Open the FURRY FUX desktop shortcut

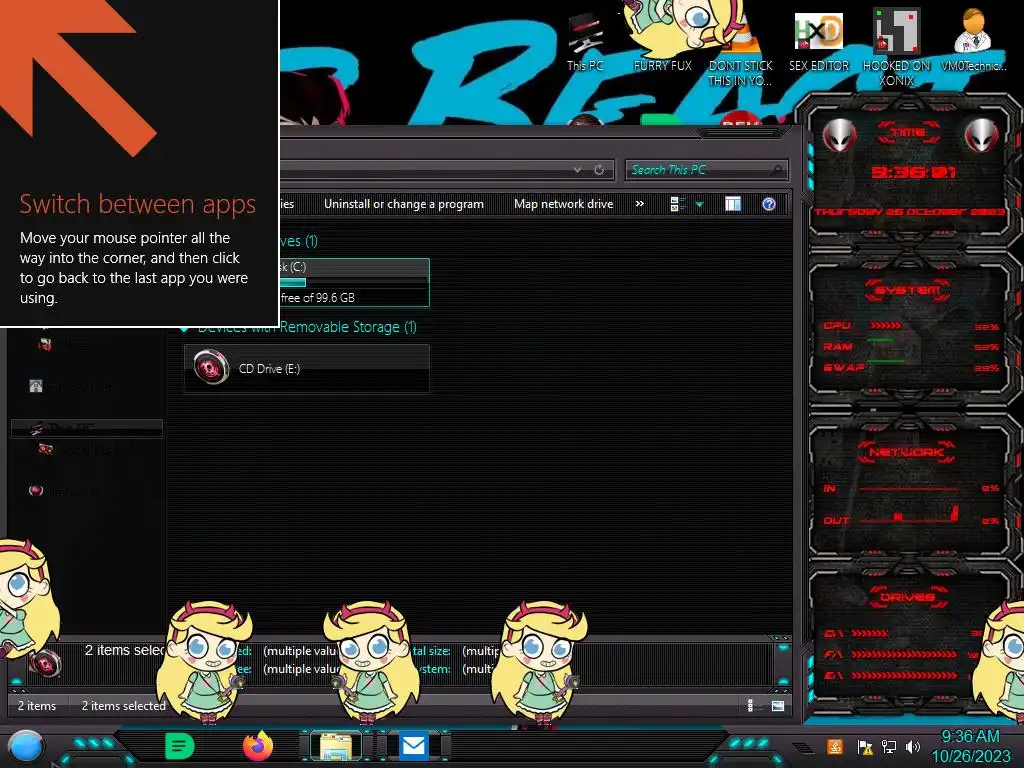[662, 39]
